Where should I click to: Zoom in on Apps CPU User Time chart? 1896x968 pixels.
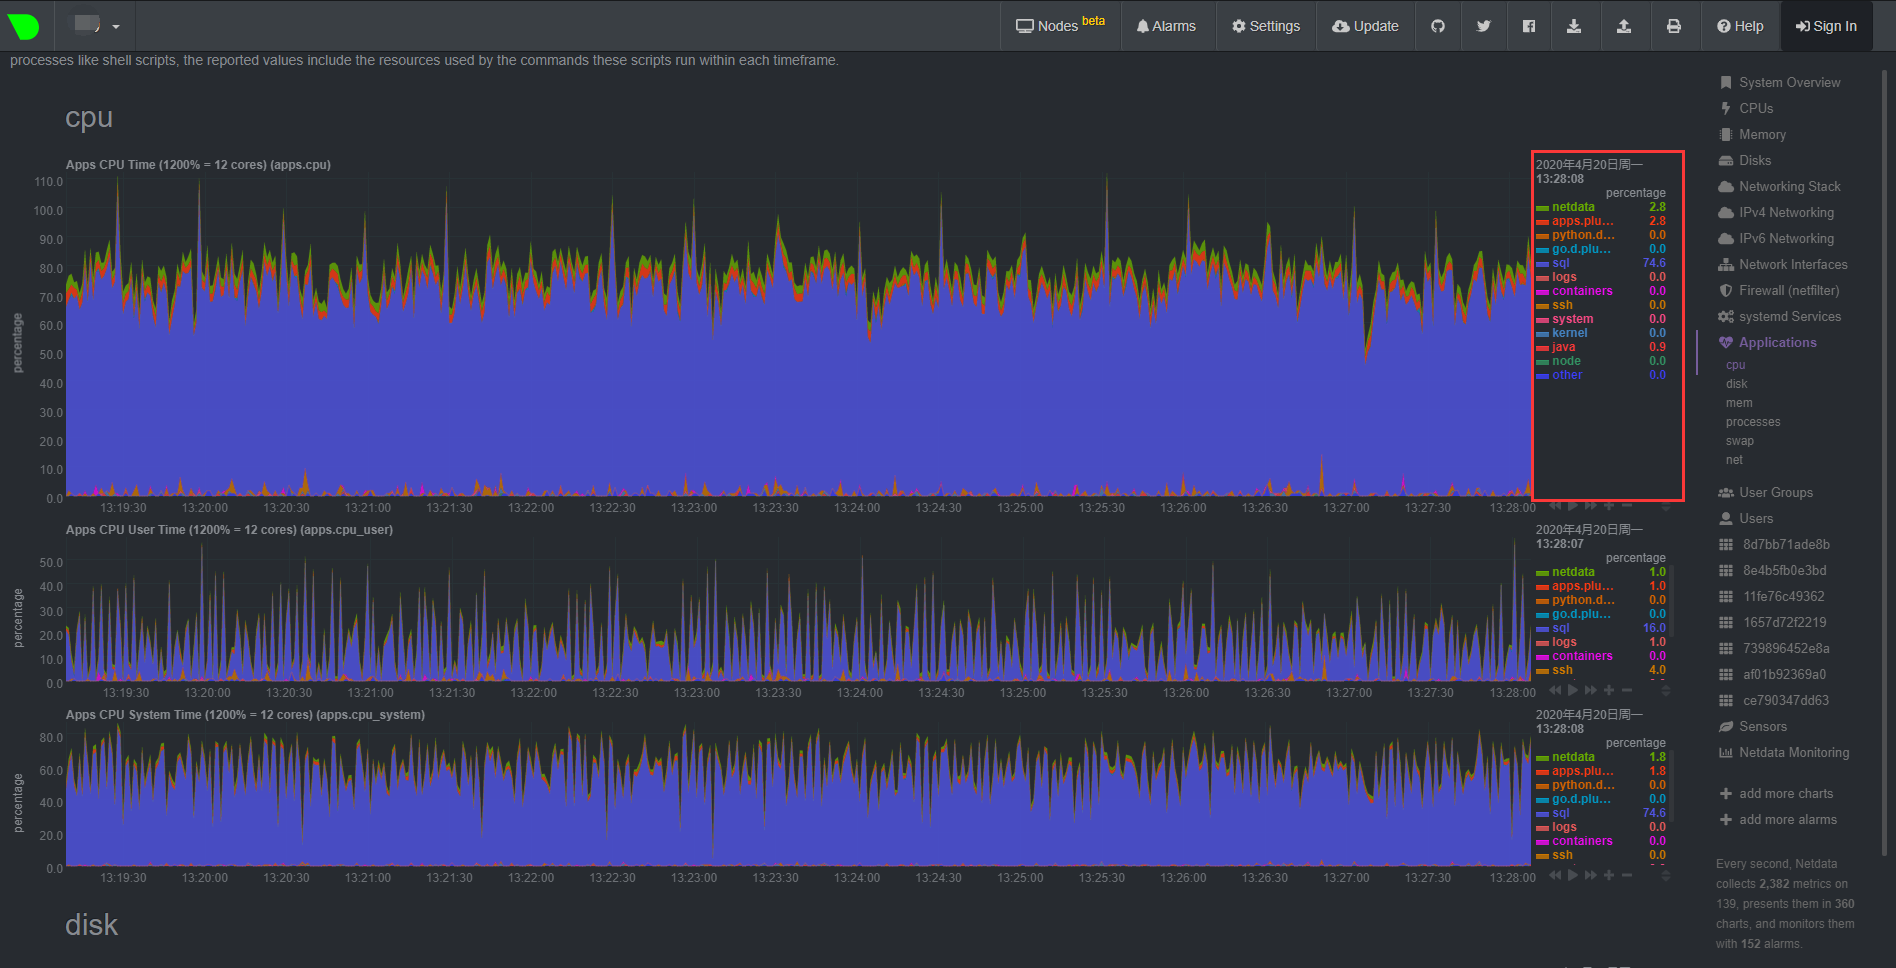1608,690
